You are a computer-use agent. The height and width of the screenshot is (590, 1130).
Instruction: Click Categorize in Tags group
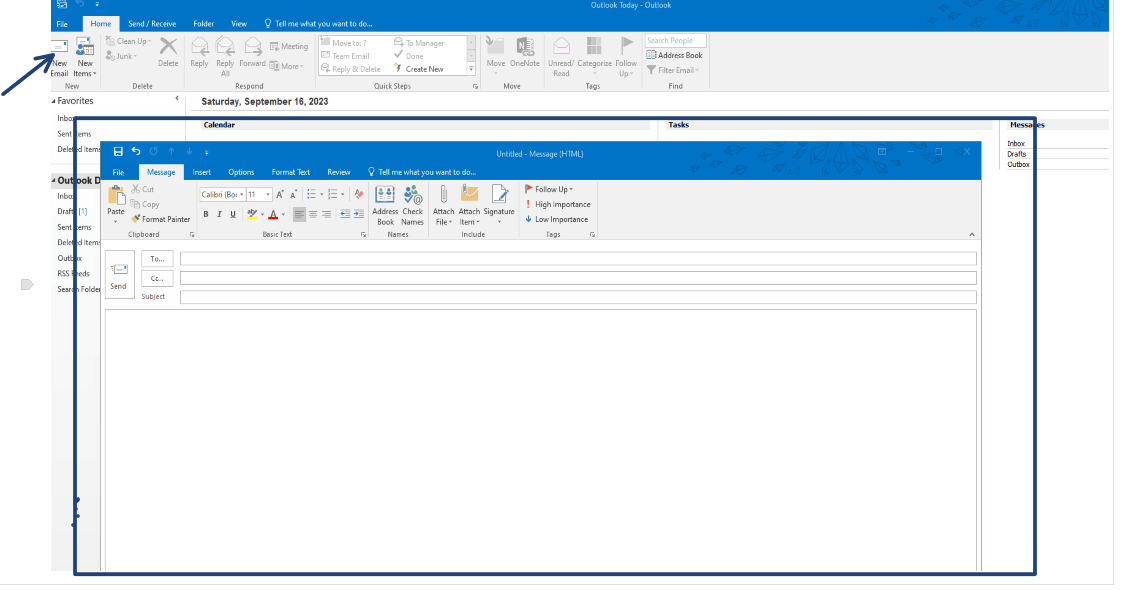click(x=595, y=57)
